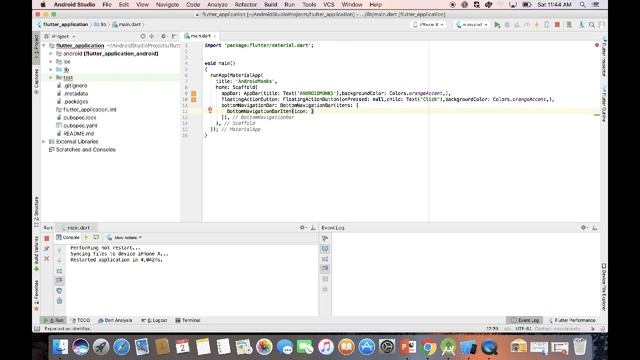Open the VCS menu
640x360 pixels.
pyautogui.click(x=329, y=5)
